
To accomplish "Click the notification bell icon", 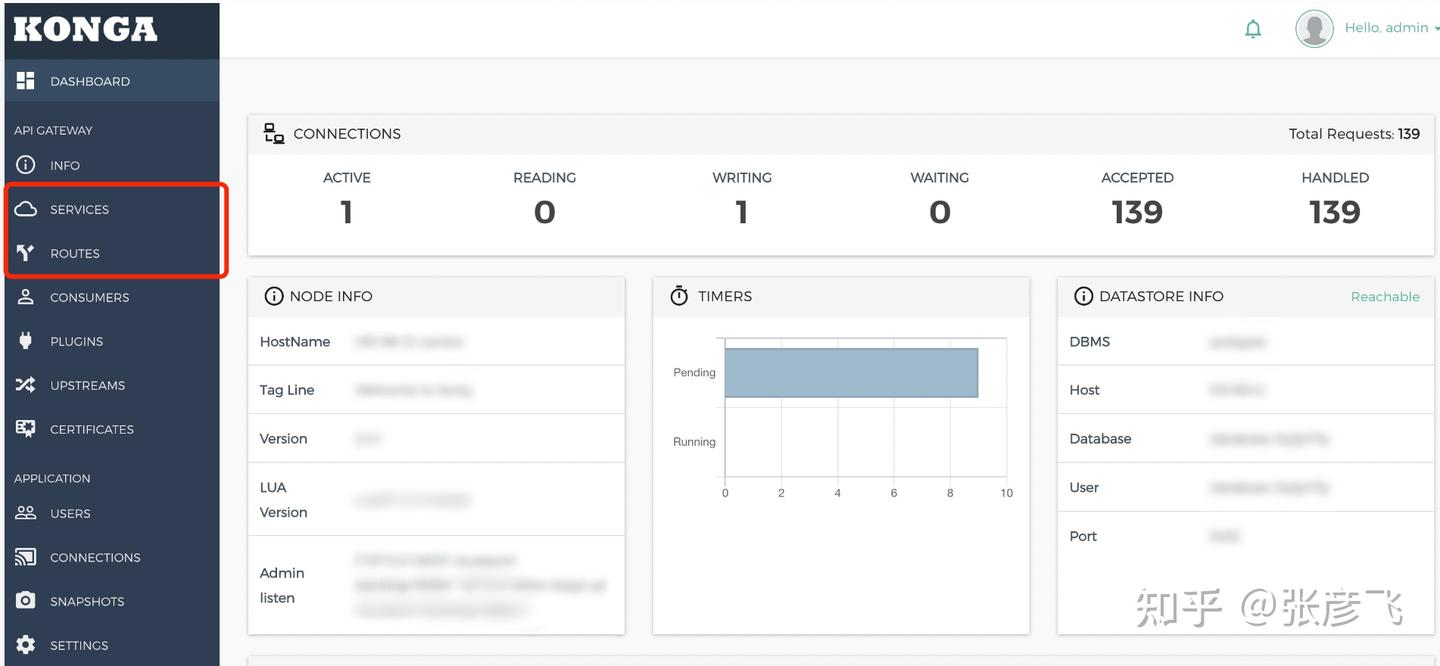I will [x=1253, y=29].
